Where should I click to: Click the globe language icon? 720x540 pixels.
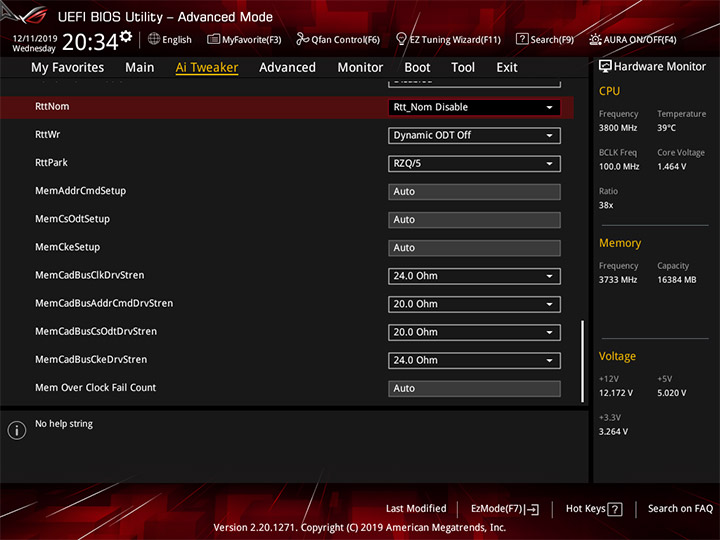click(x=154, y=39)
